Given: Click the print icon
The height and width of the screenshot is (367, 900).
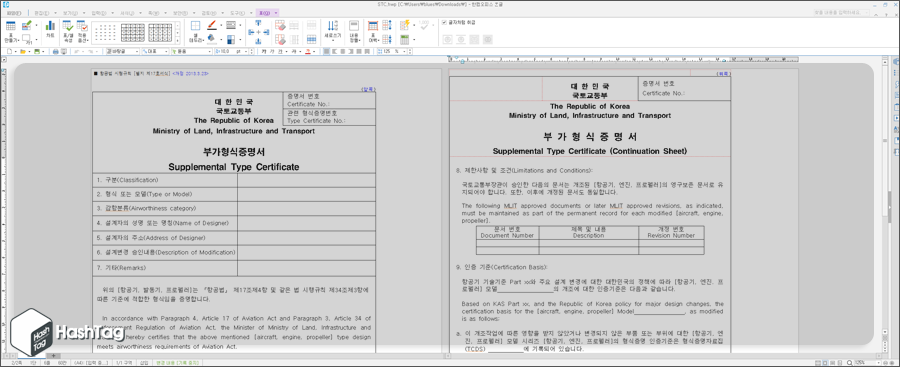Looking at the screenshot, I should [56, 52].
